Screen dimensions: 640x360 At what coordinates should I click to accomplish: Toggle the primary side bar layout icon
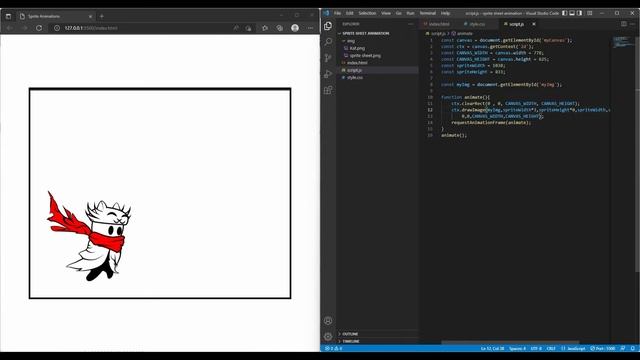click(x=564, y=13)
